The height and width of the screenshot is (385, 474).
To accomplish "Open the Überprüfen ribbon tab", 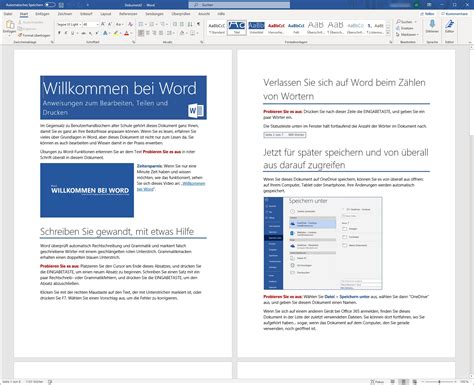I will click(181, 14).
